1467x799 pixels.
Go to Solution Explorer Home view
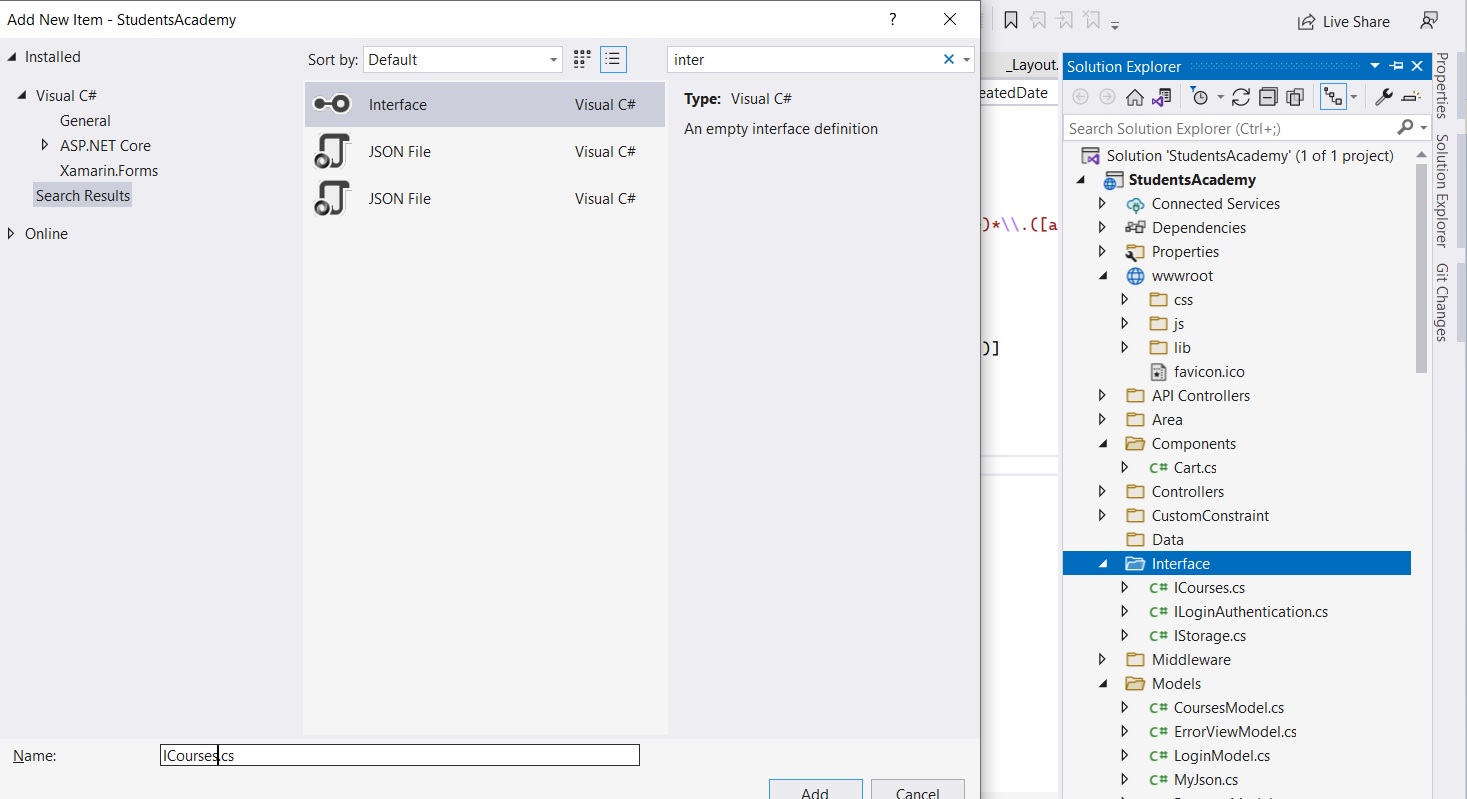coord(1134,97)
